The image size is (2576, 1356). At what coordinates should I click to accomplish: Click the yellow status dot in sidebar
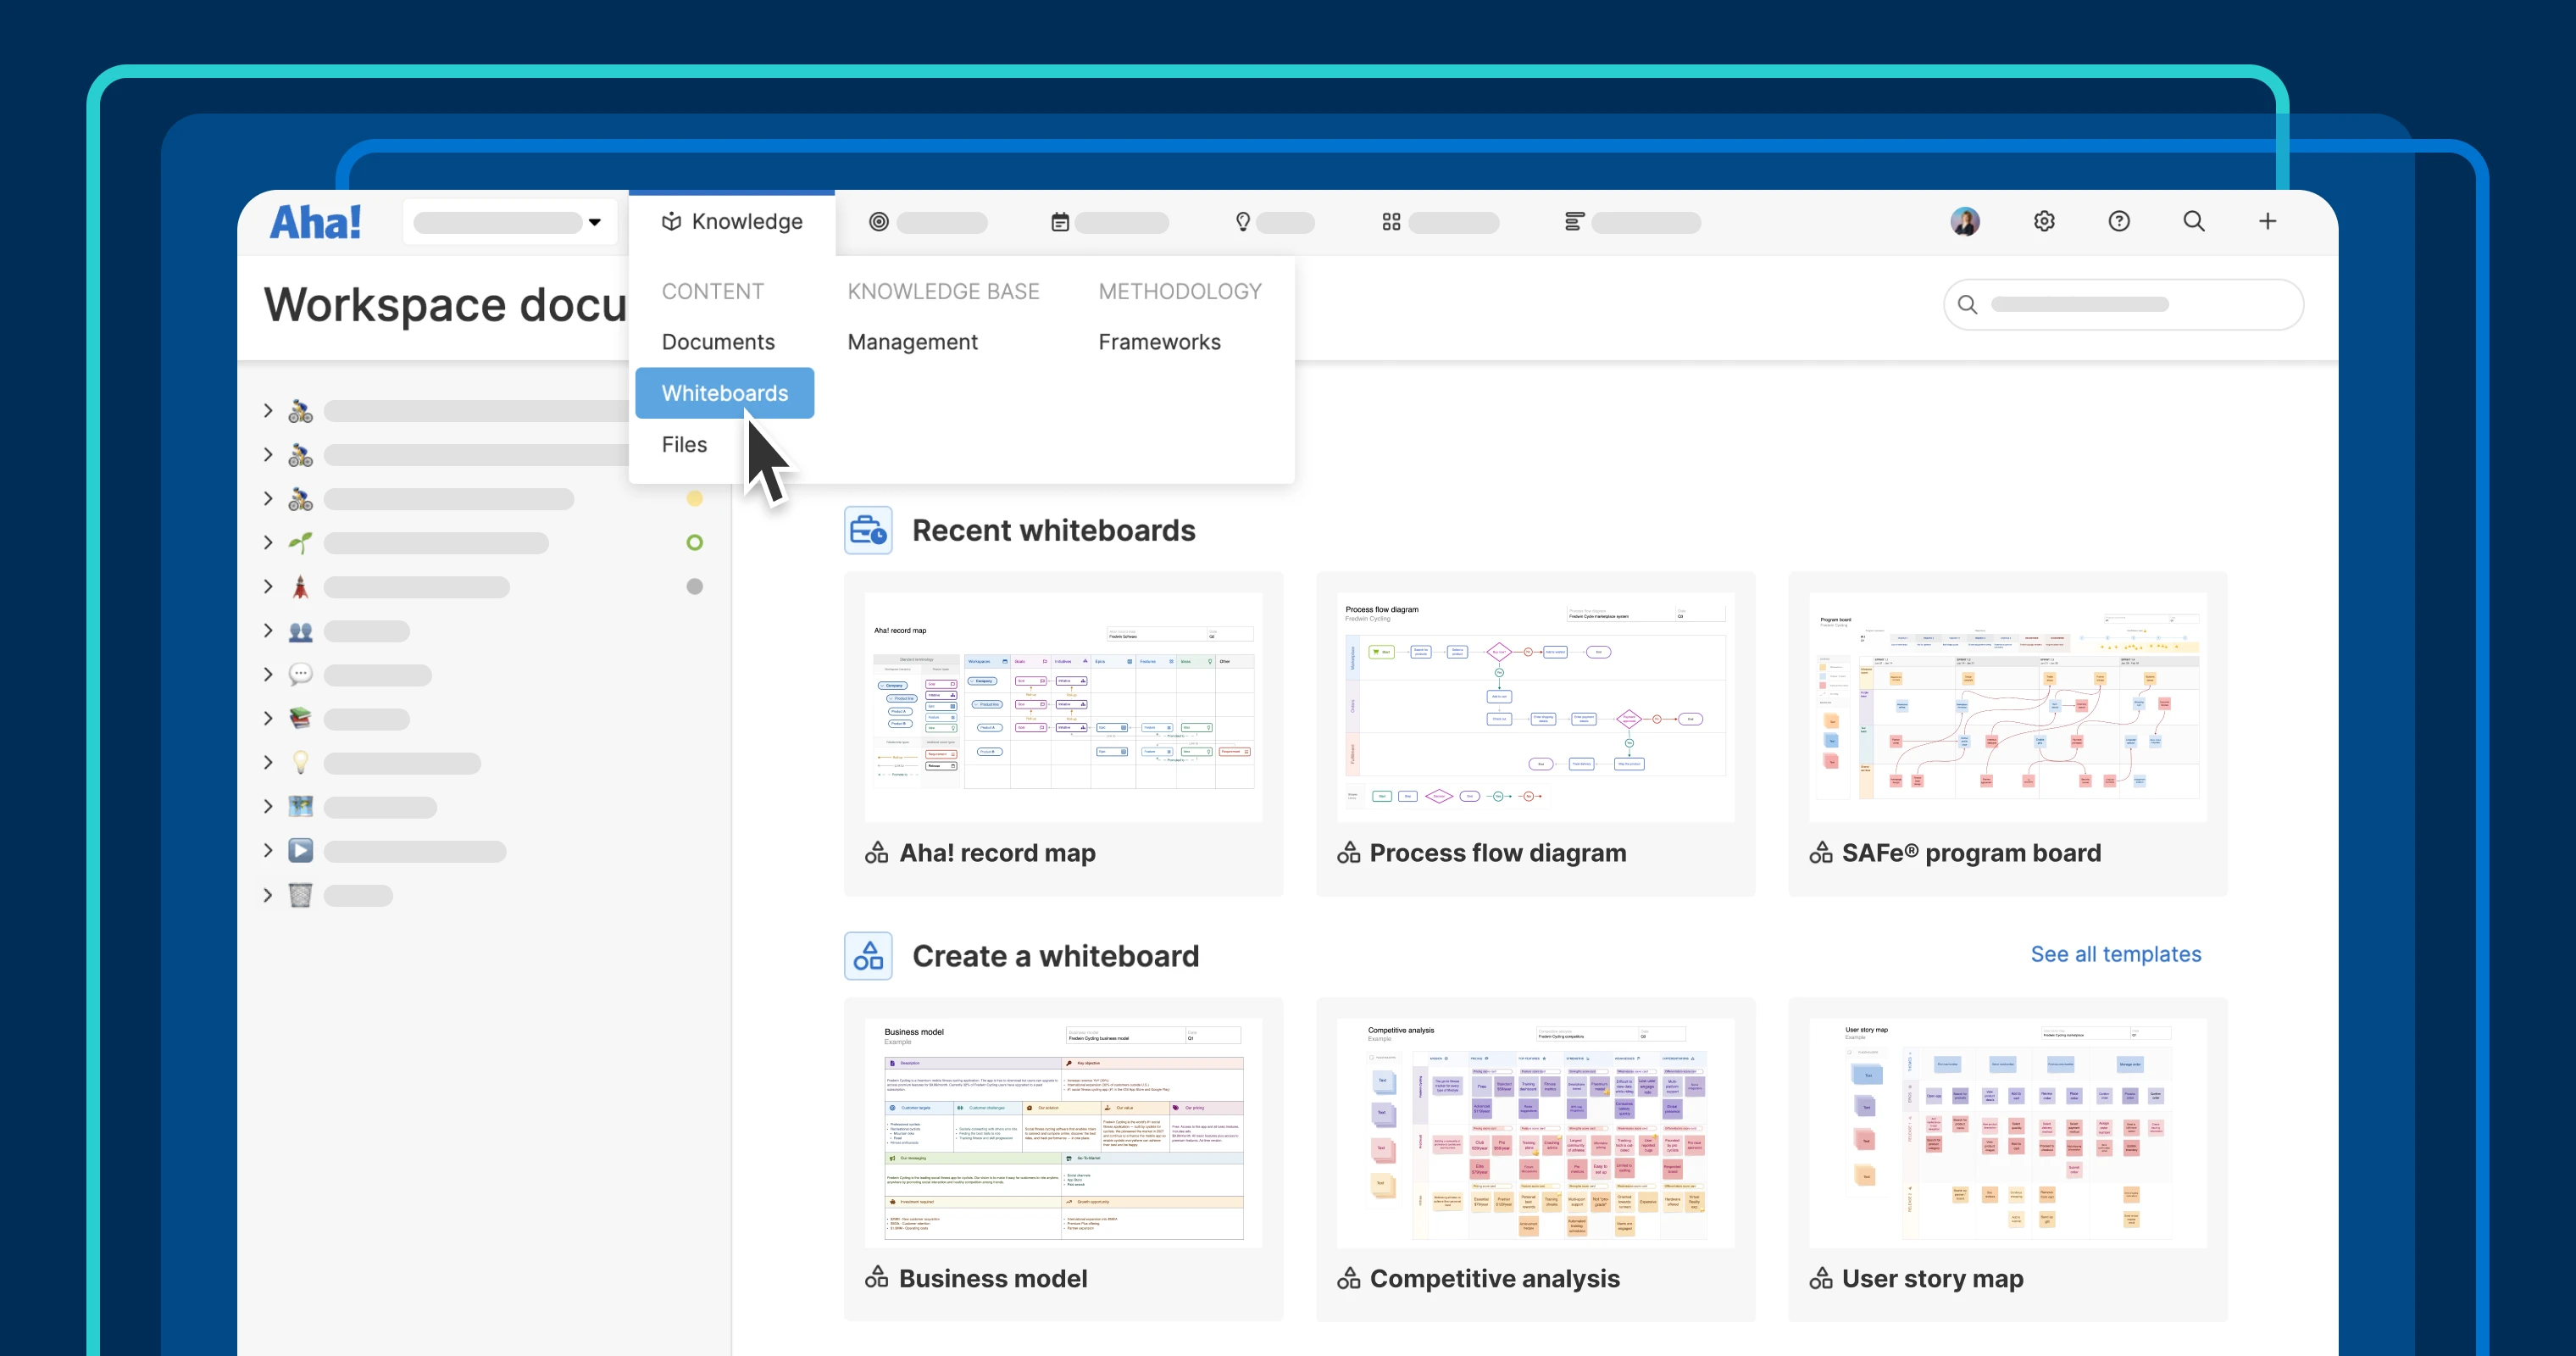[694, 498]
